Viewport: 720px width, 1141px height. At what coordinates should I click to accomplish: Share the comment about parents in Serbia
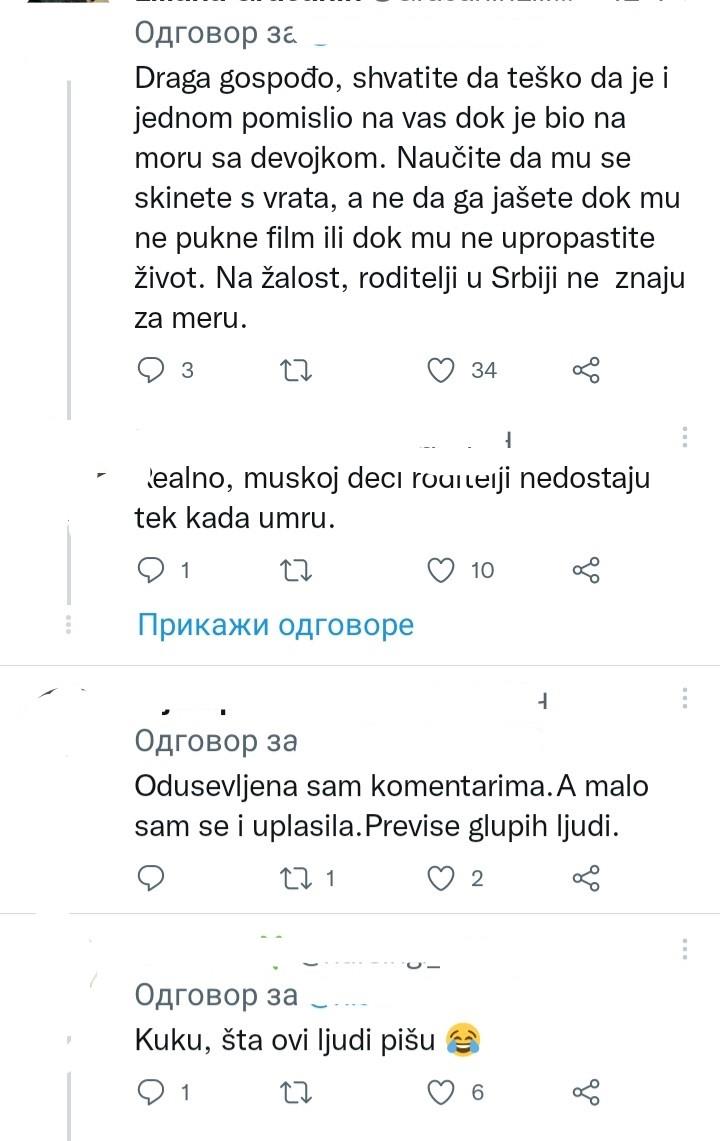click(x=586, y=370)
